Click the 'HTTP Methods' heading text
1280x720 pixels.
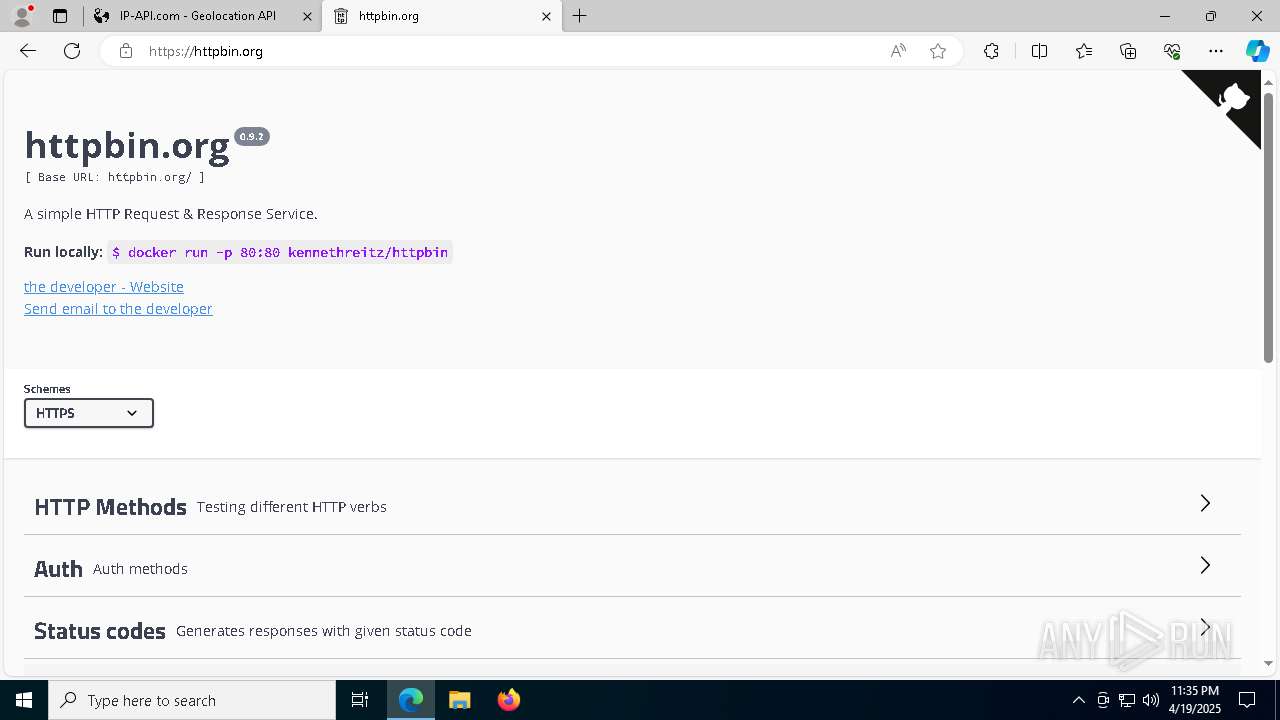110,507
